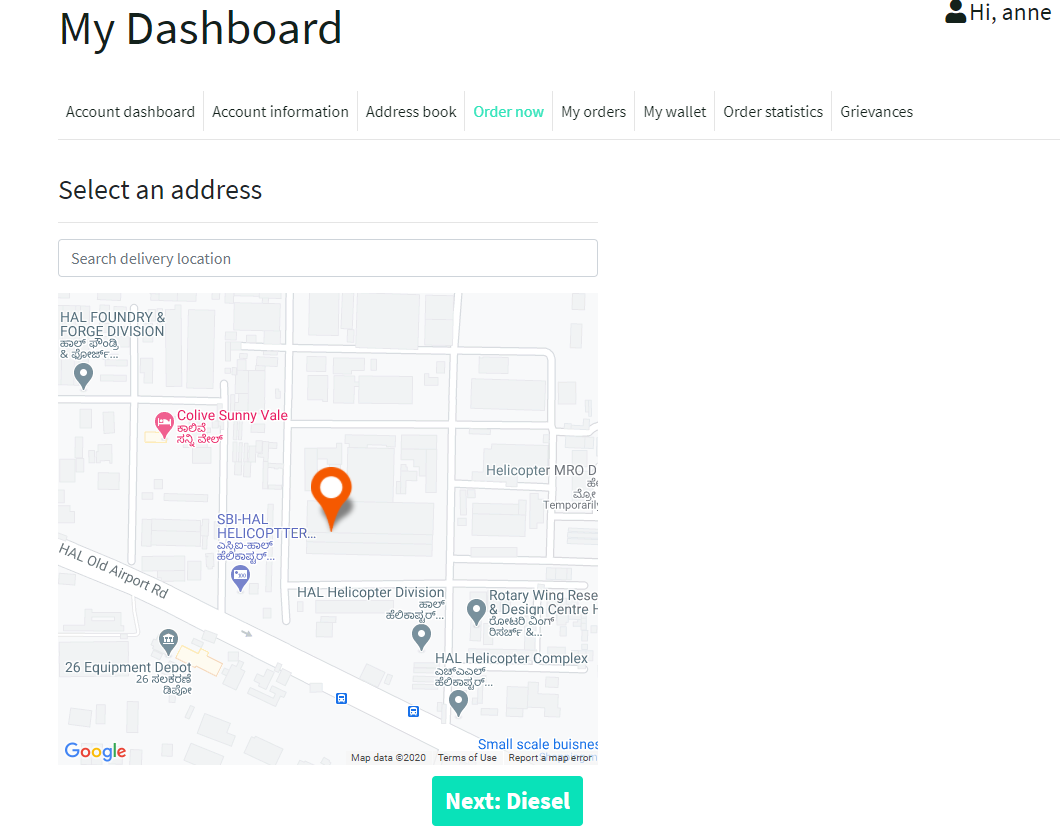This screenshot has height=832, width=1060.
Task: Open the Account dashboard tab
Action: [130, 112]
